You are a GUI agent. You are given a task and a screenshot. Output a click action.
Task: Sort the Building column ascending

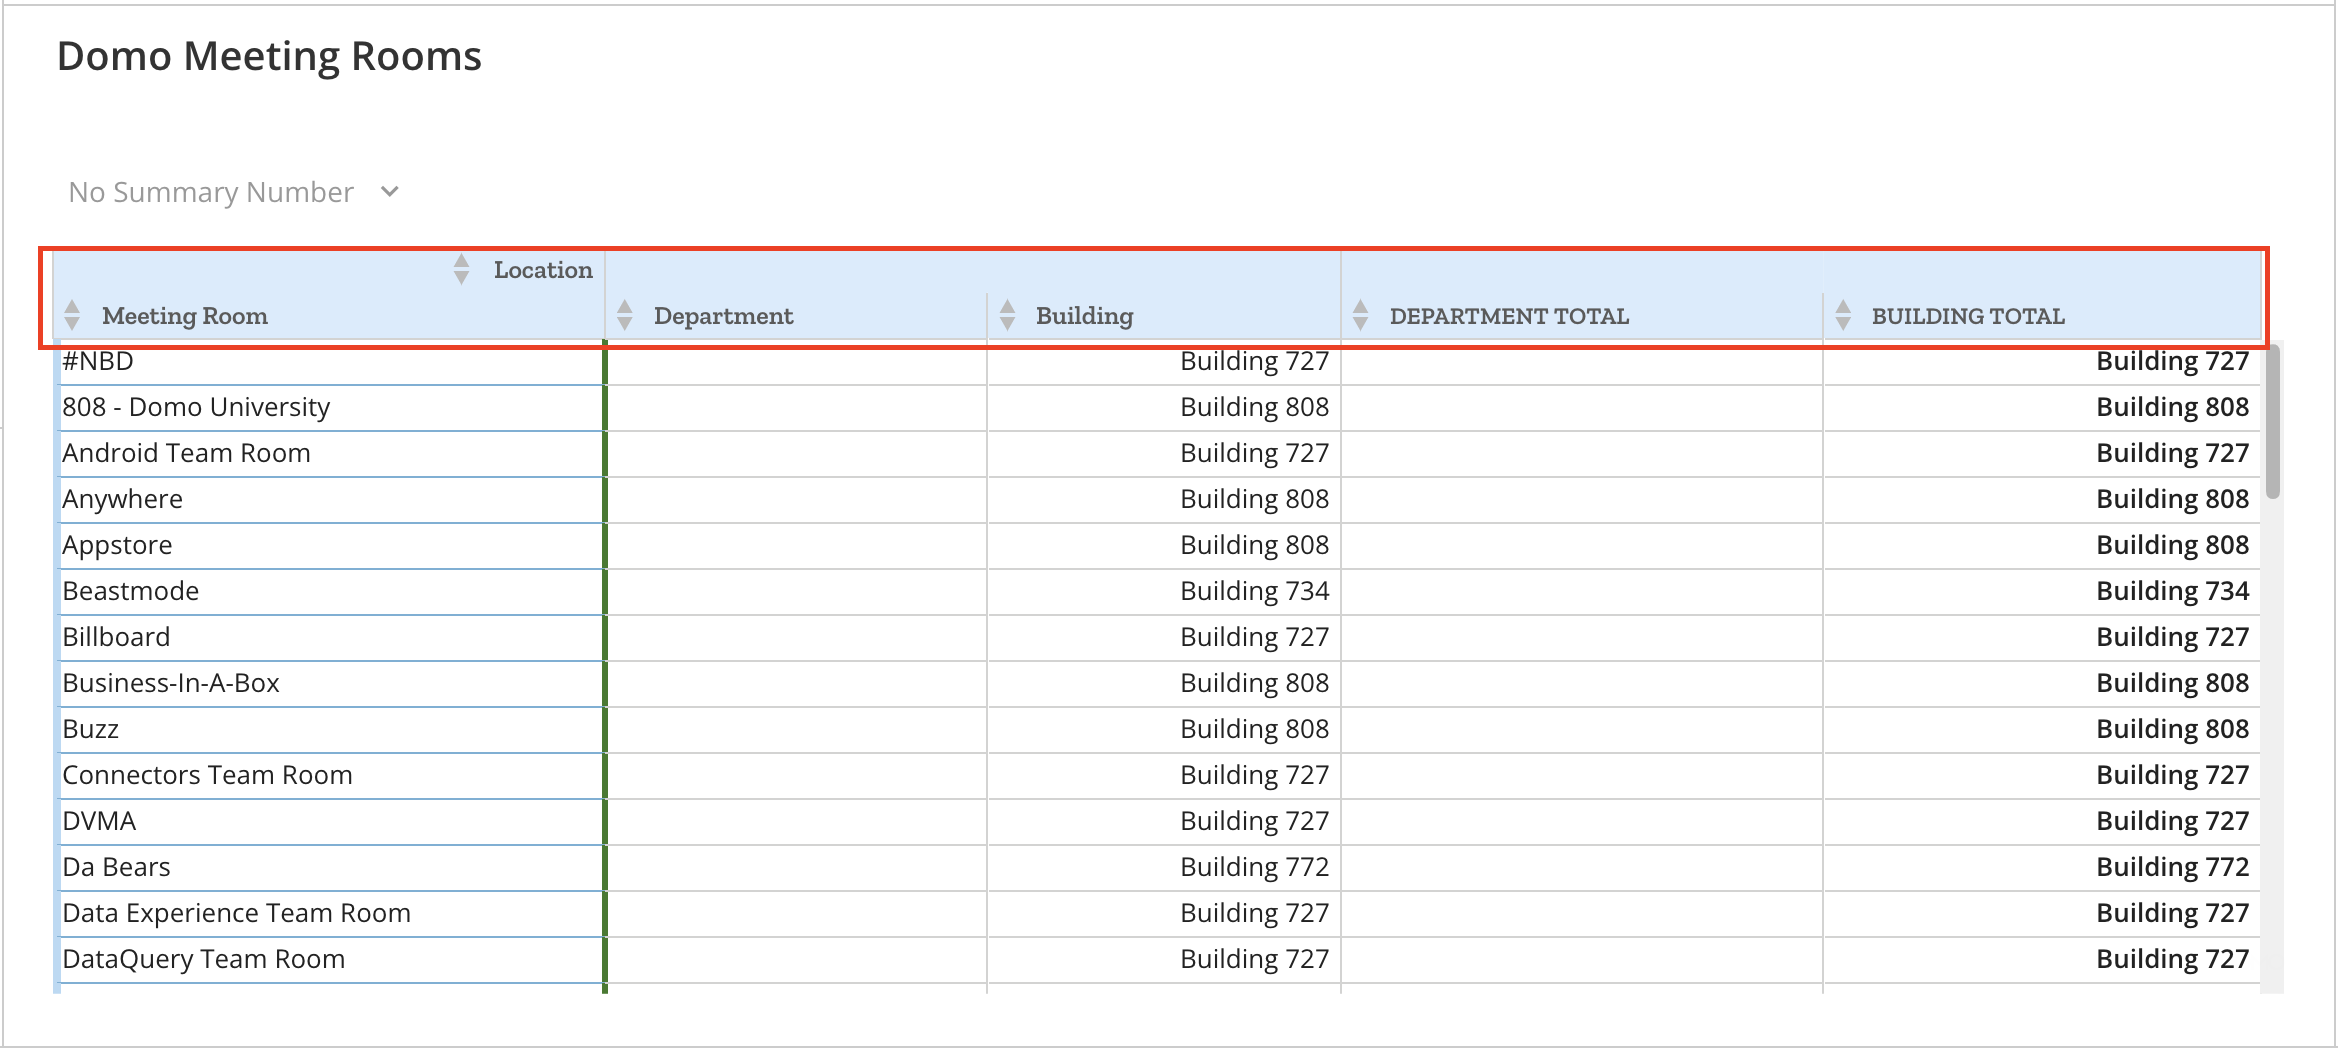[1006, 308]
